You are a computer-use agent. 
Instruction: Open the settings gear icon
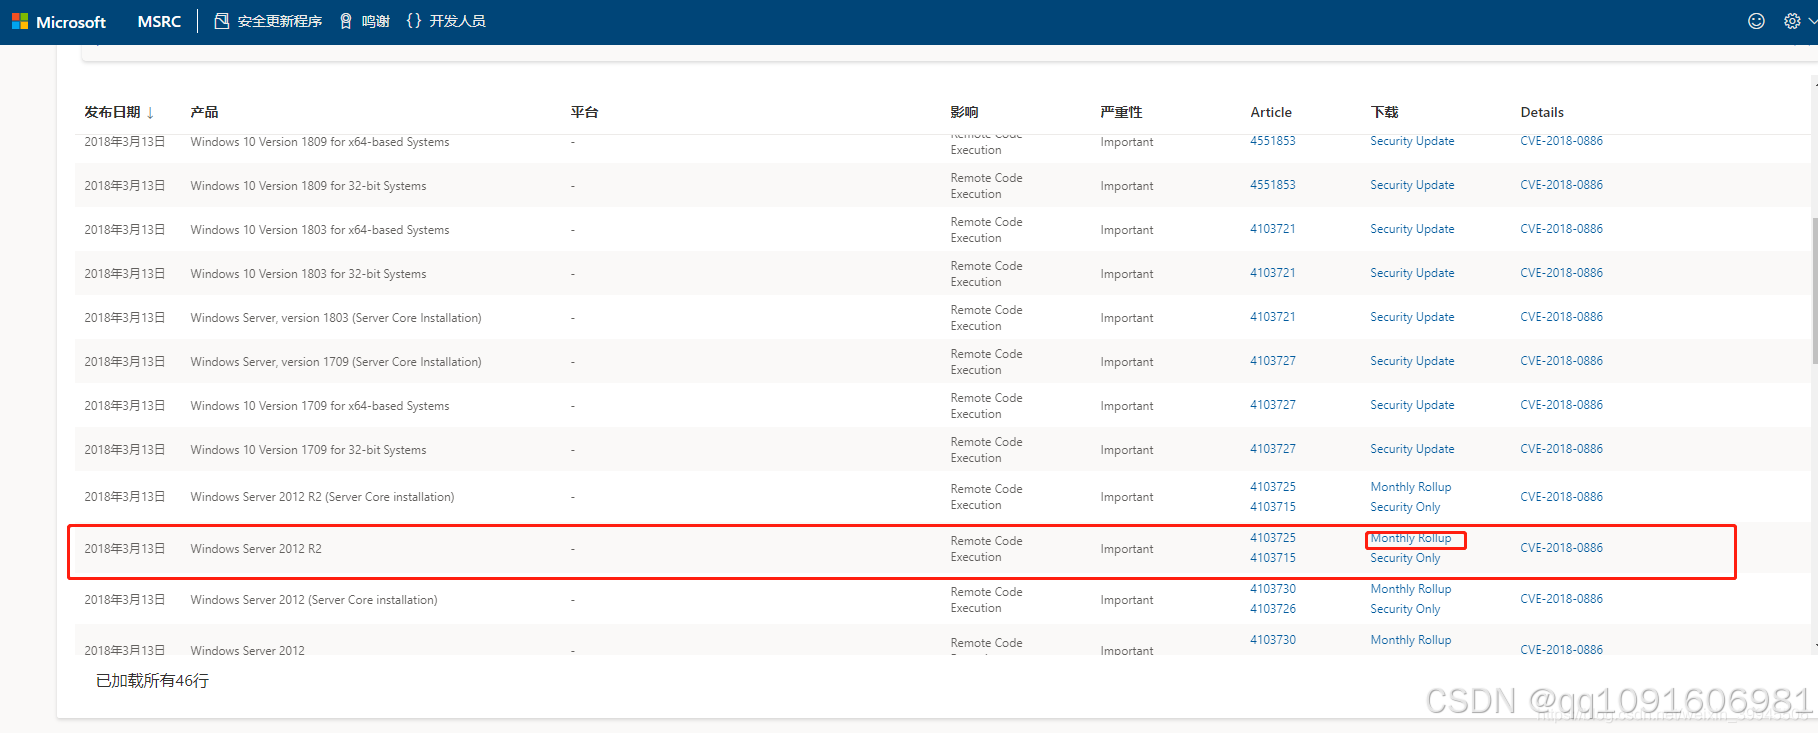pos(1792,21)
